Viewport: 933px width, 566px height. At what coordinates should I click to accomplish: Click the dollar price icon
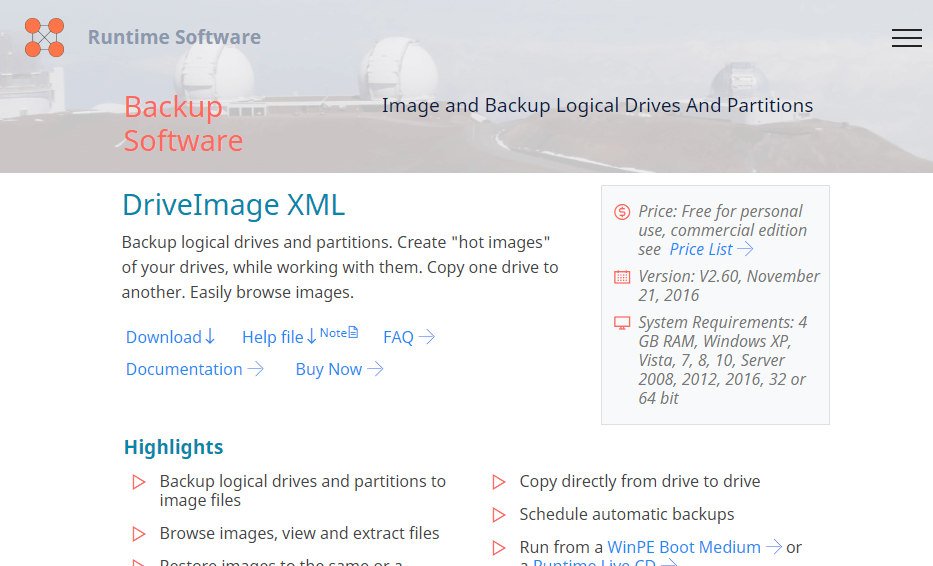(x=622, y=212)
